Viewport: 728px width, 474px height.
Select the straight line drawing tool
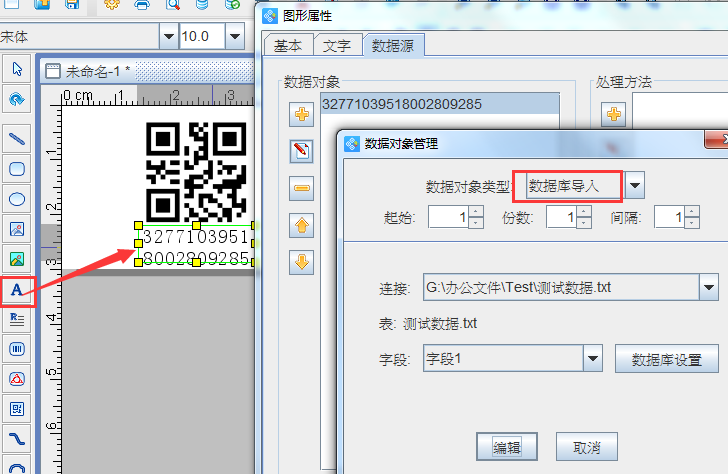17,138
